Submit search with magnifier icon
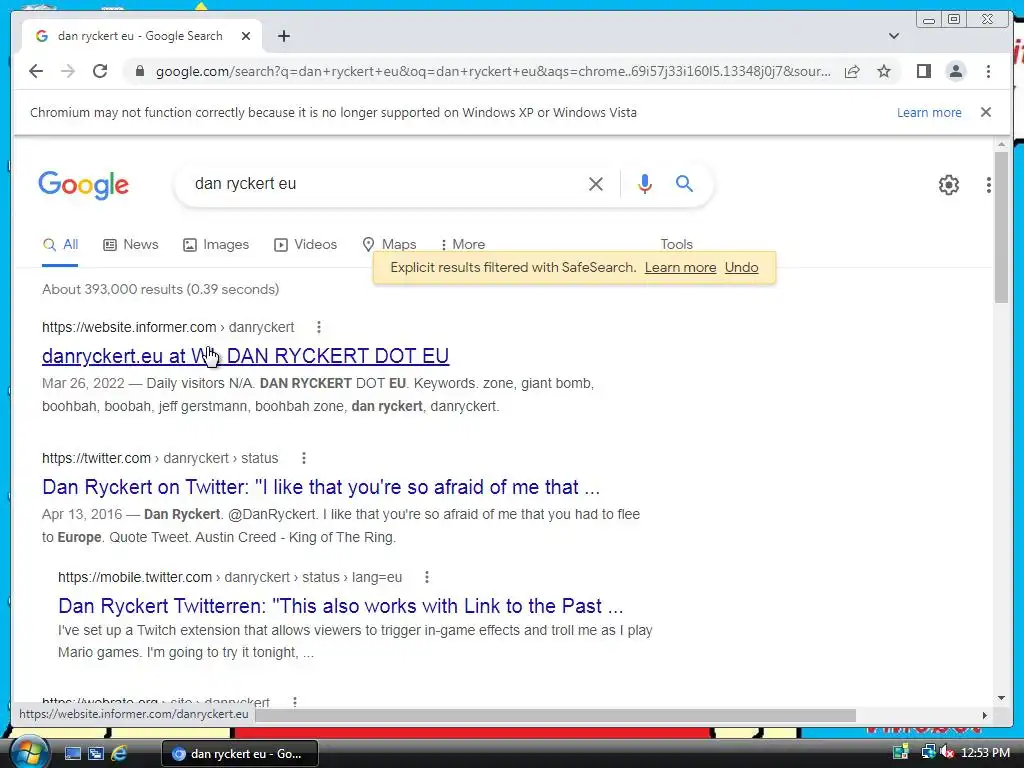This screenshot has height=768, width=1024. (x=684, y=184)
